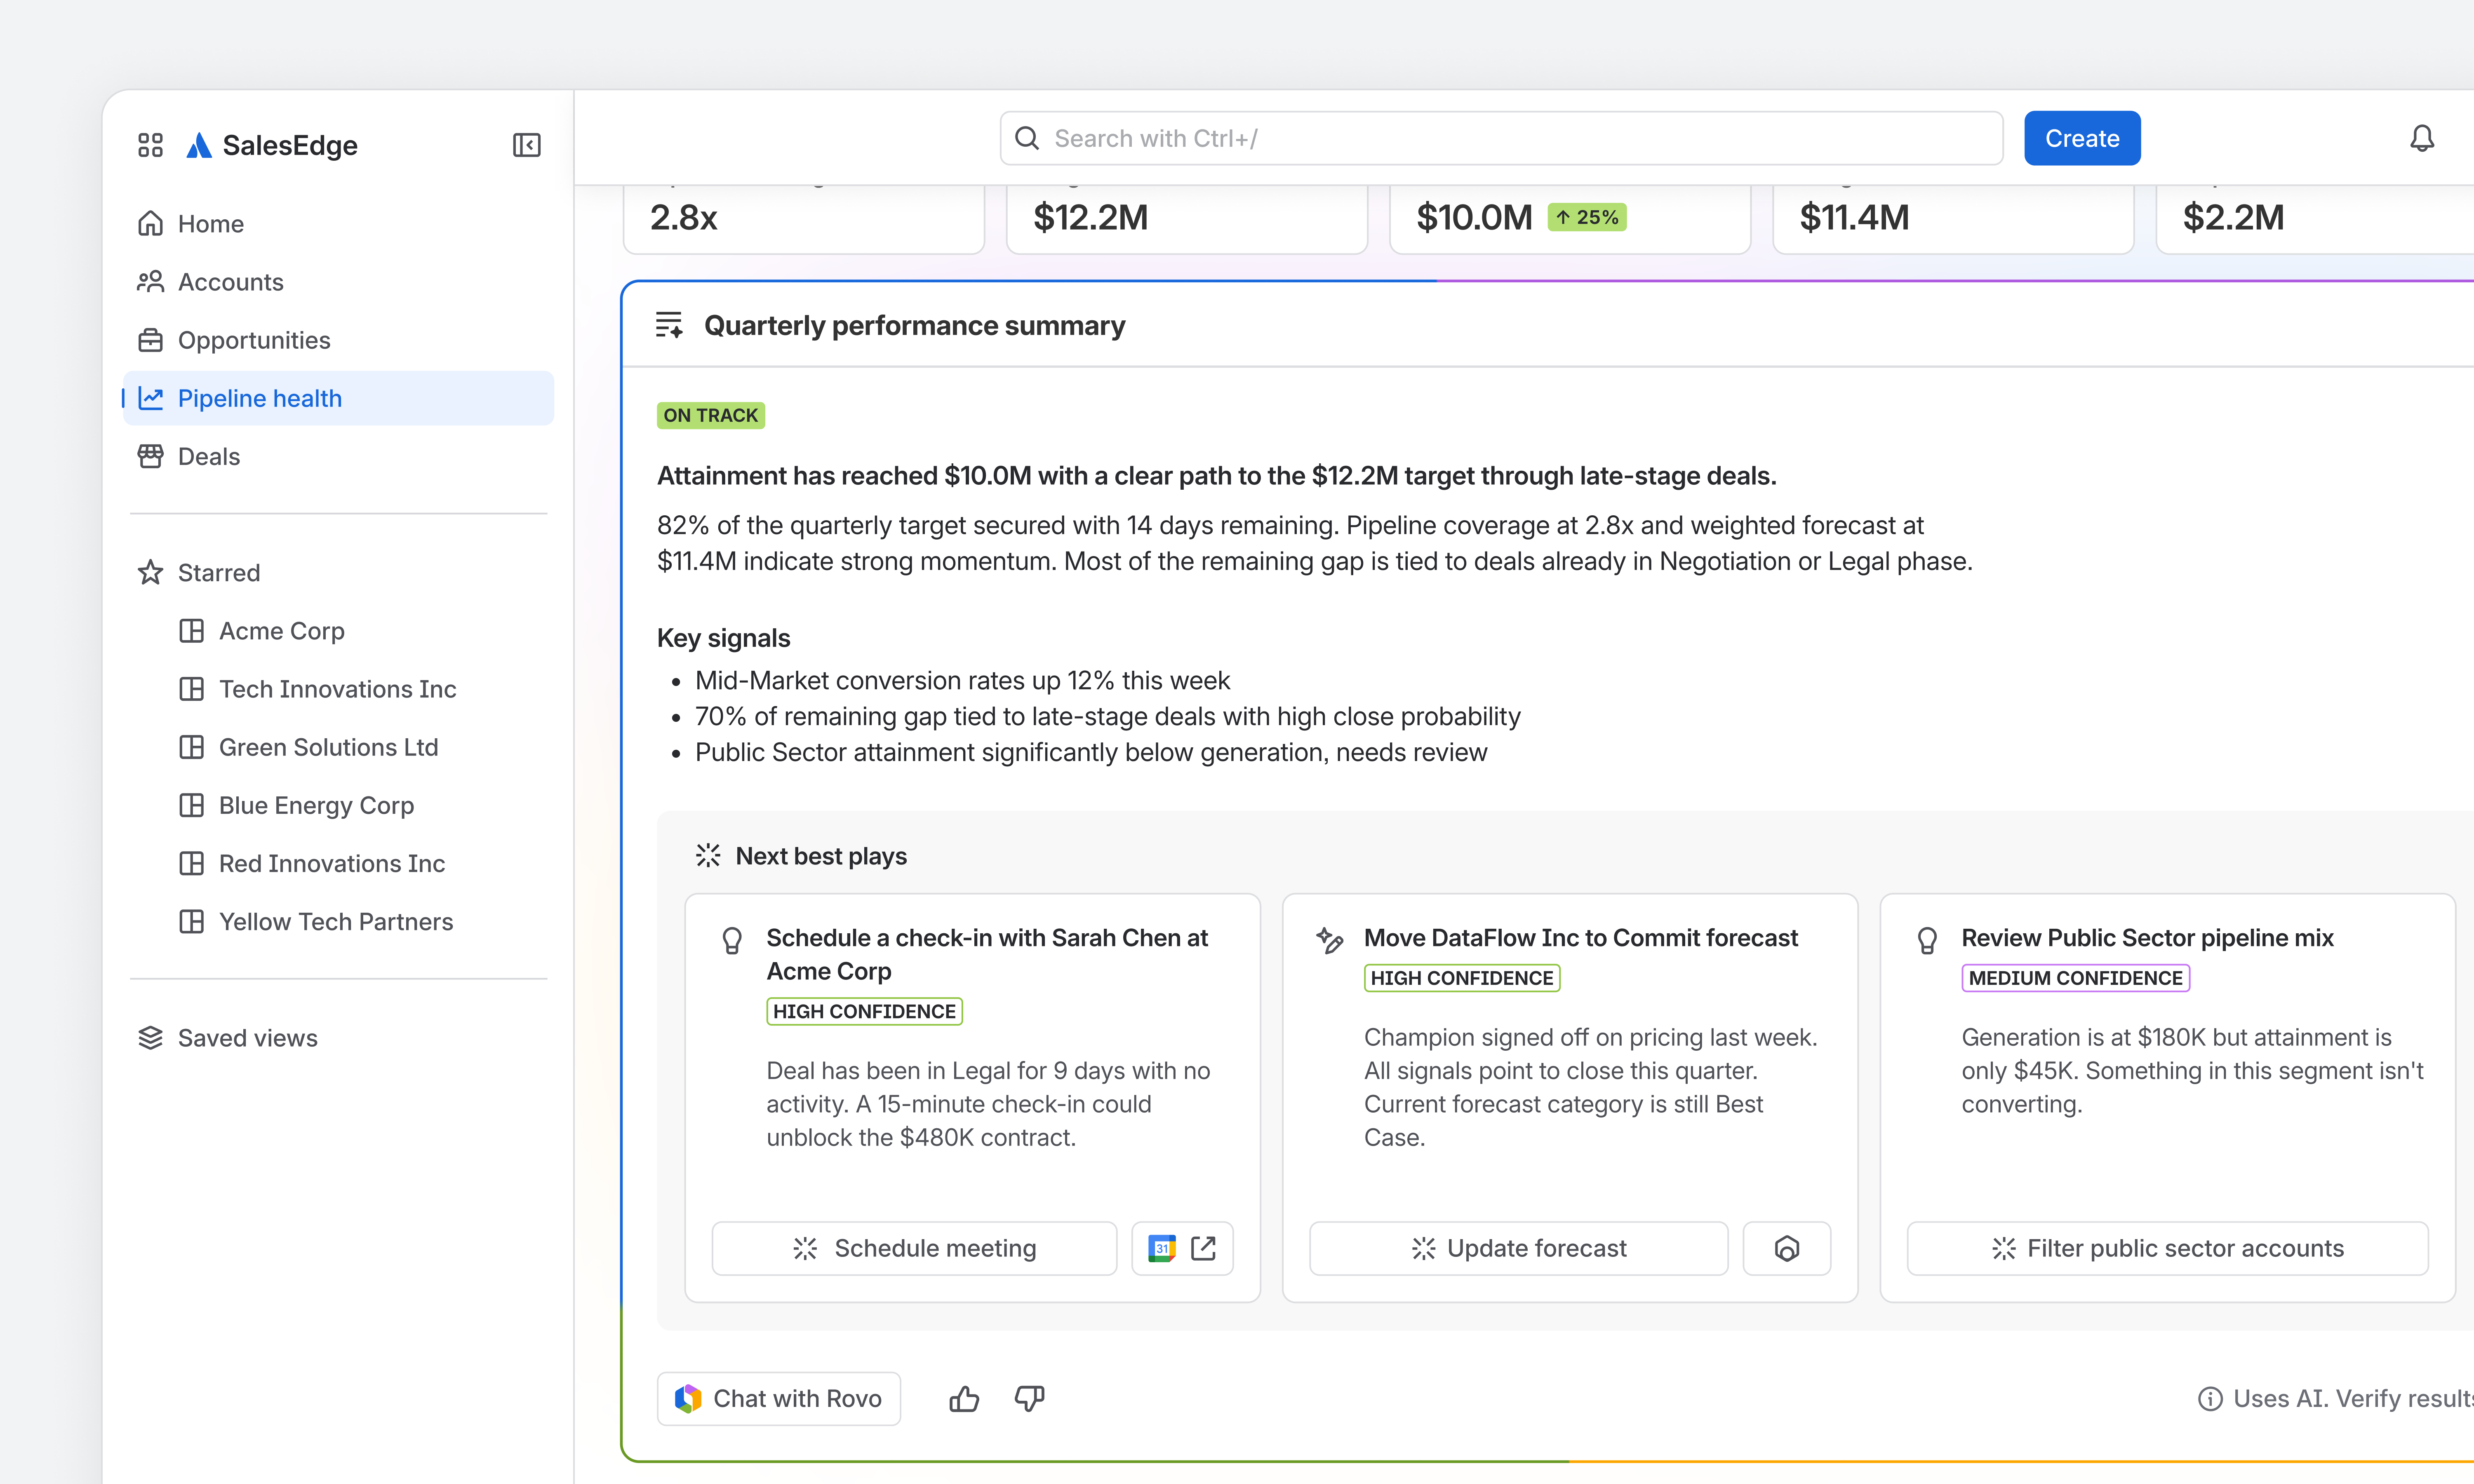Viewport: 2474px width, 1484px height.
Task: Open starred account Green Solutions Ltd
Action: coord(328,747)
